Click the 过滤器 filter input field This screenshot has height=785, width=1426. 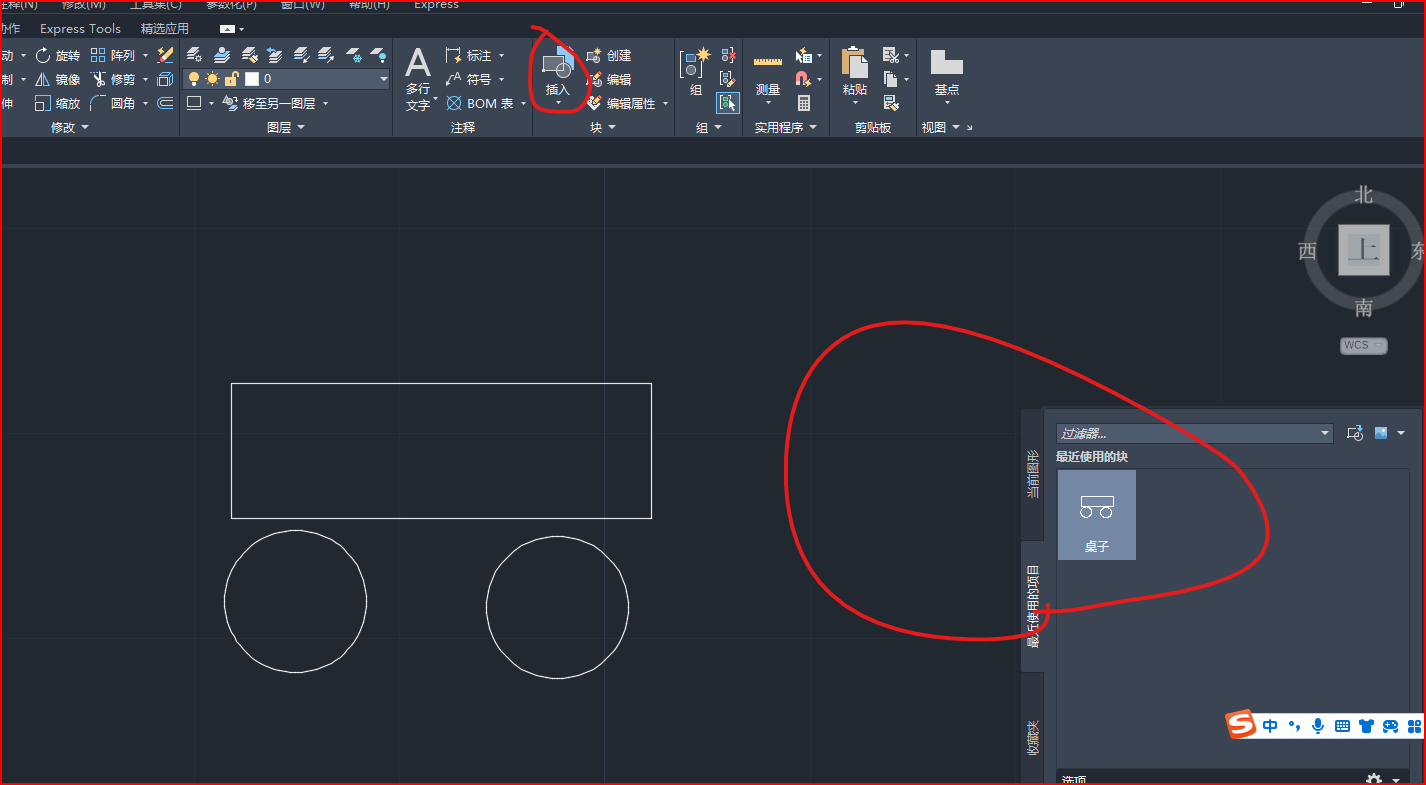pyautogui.click(x=1195, y=433)
